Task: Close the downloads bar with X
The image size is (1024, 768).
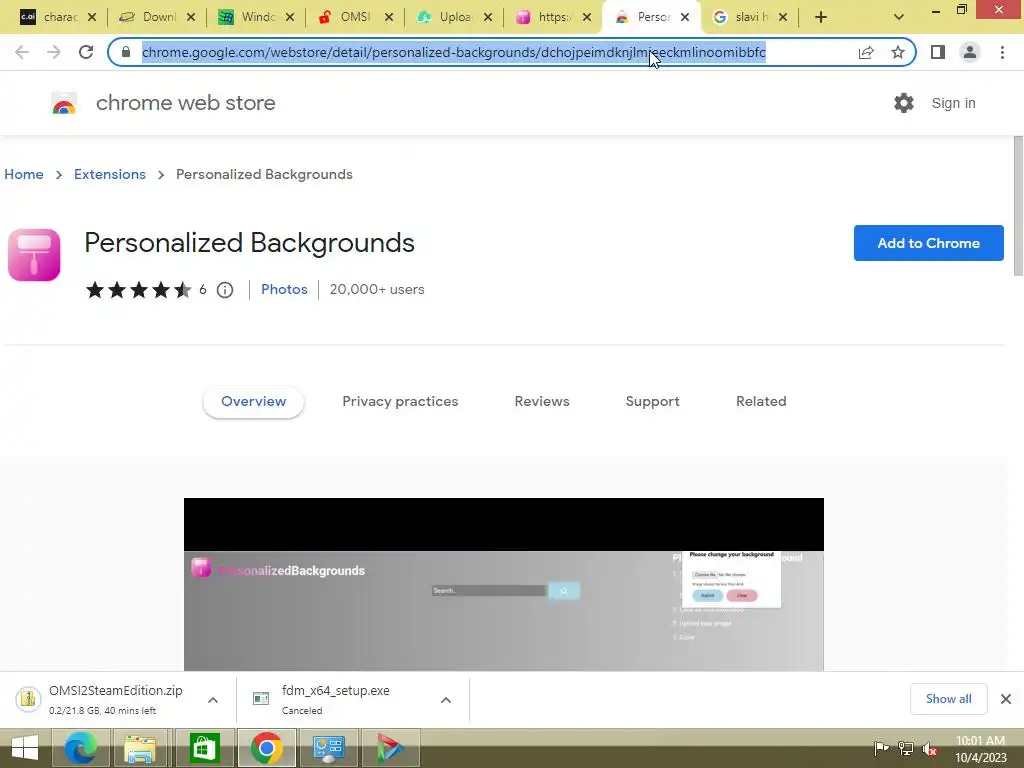Action: point(1006,699)
